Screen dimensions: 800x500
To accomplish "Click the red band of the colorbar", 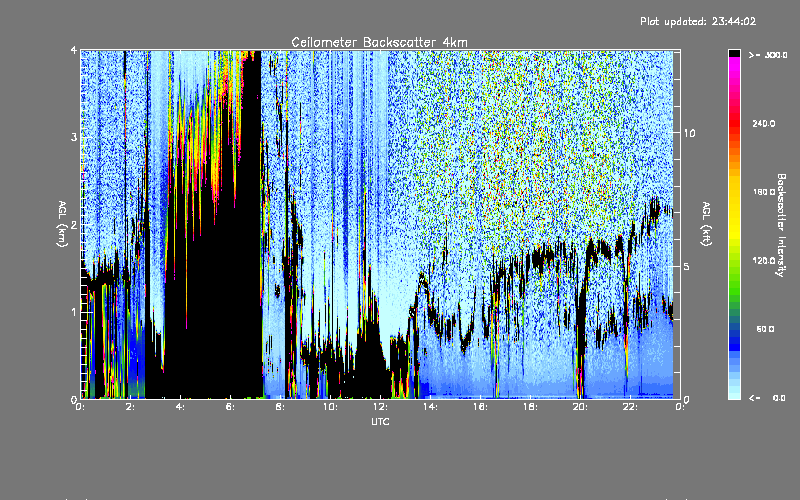I will 734,122.
